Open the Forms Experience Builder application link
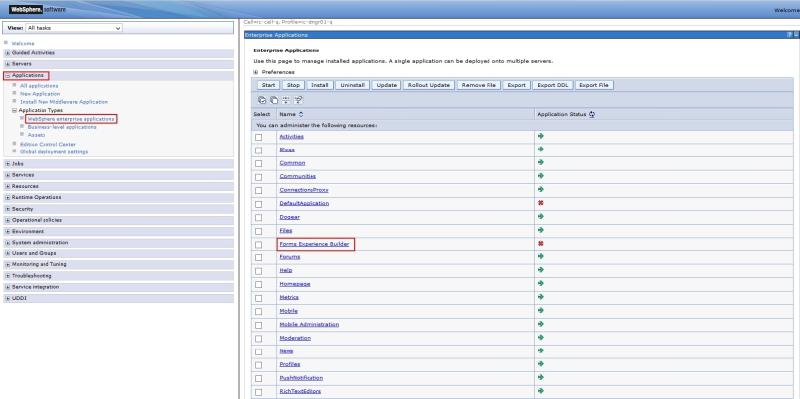The image size is (800, 399). pyautogui.click(x=314, y=244)
